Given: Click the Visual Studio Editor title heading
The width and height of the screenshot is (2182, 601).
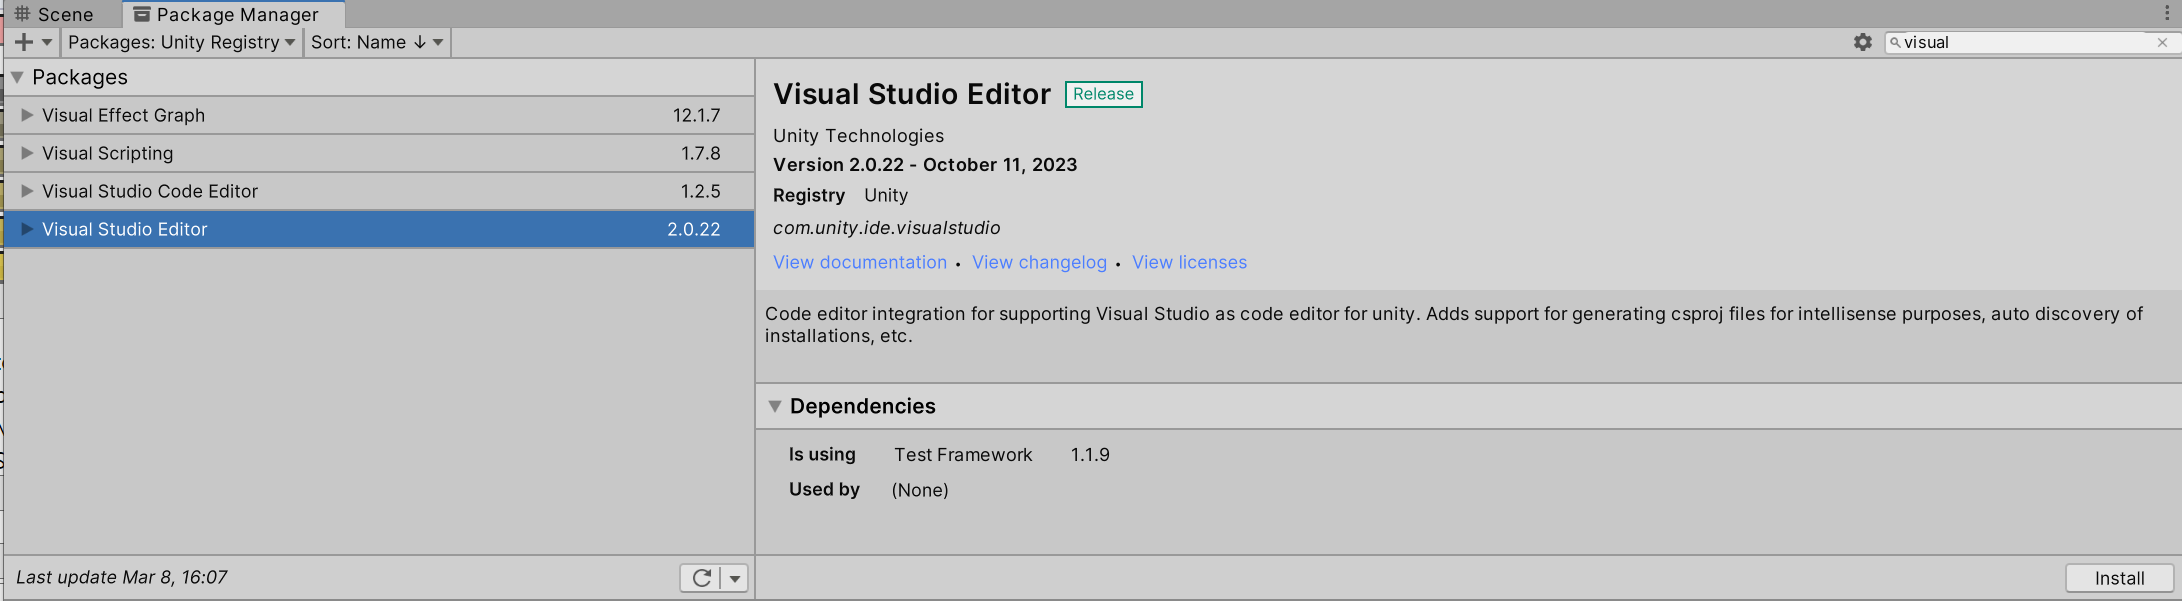Looking at the screenshot, I should pyautogui.click(x=912, y=94).
